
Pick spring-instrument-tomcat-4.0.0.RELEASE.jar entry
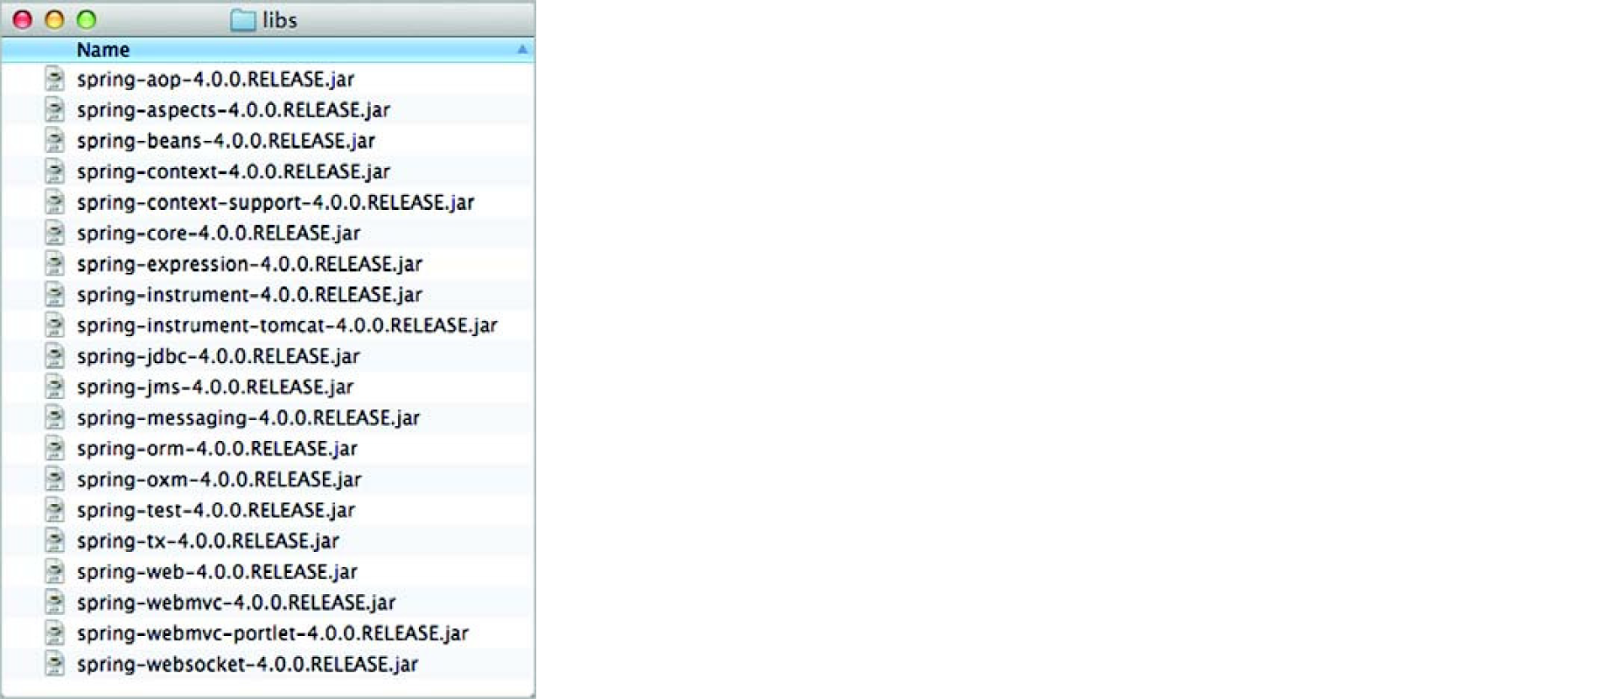287,326
